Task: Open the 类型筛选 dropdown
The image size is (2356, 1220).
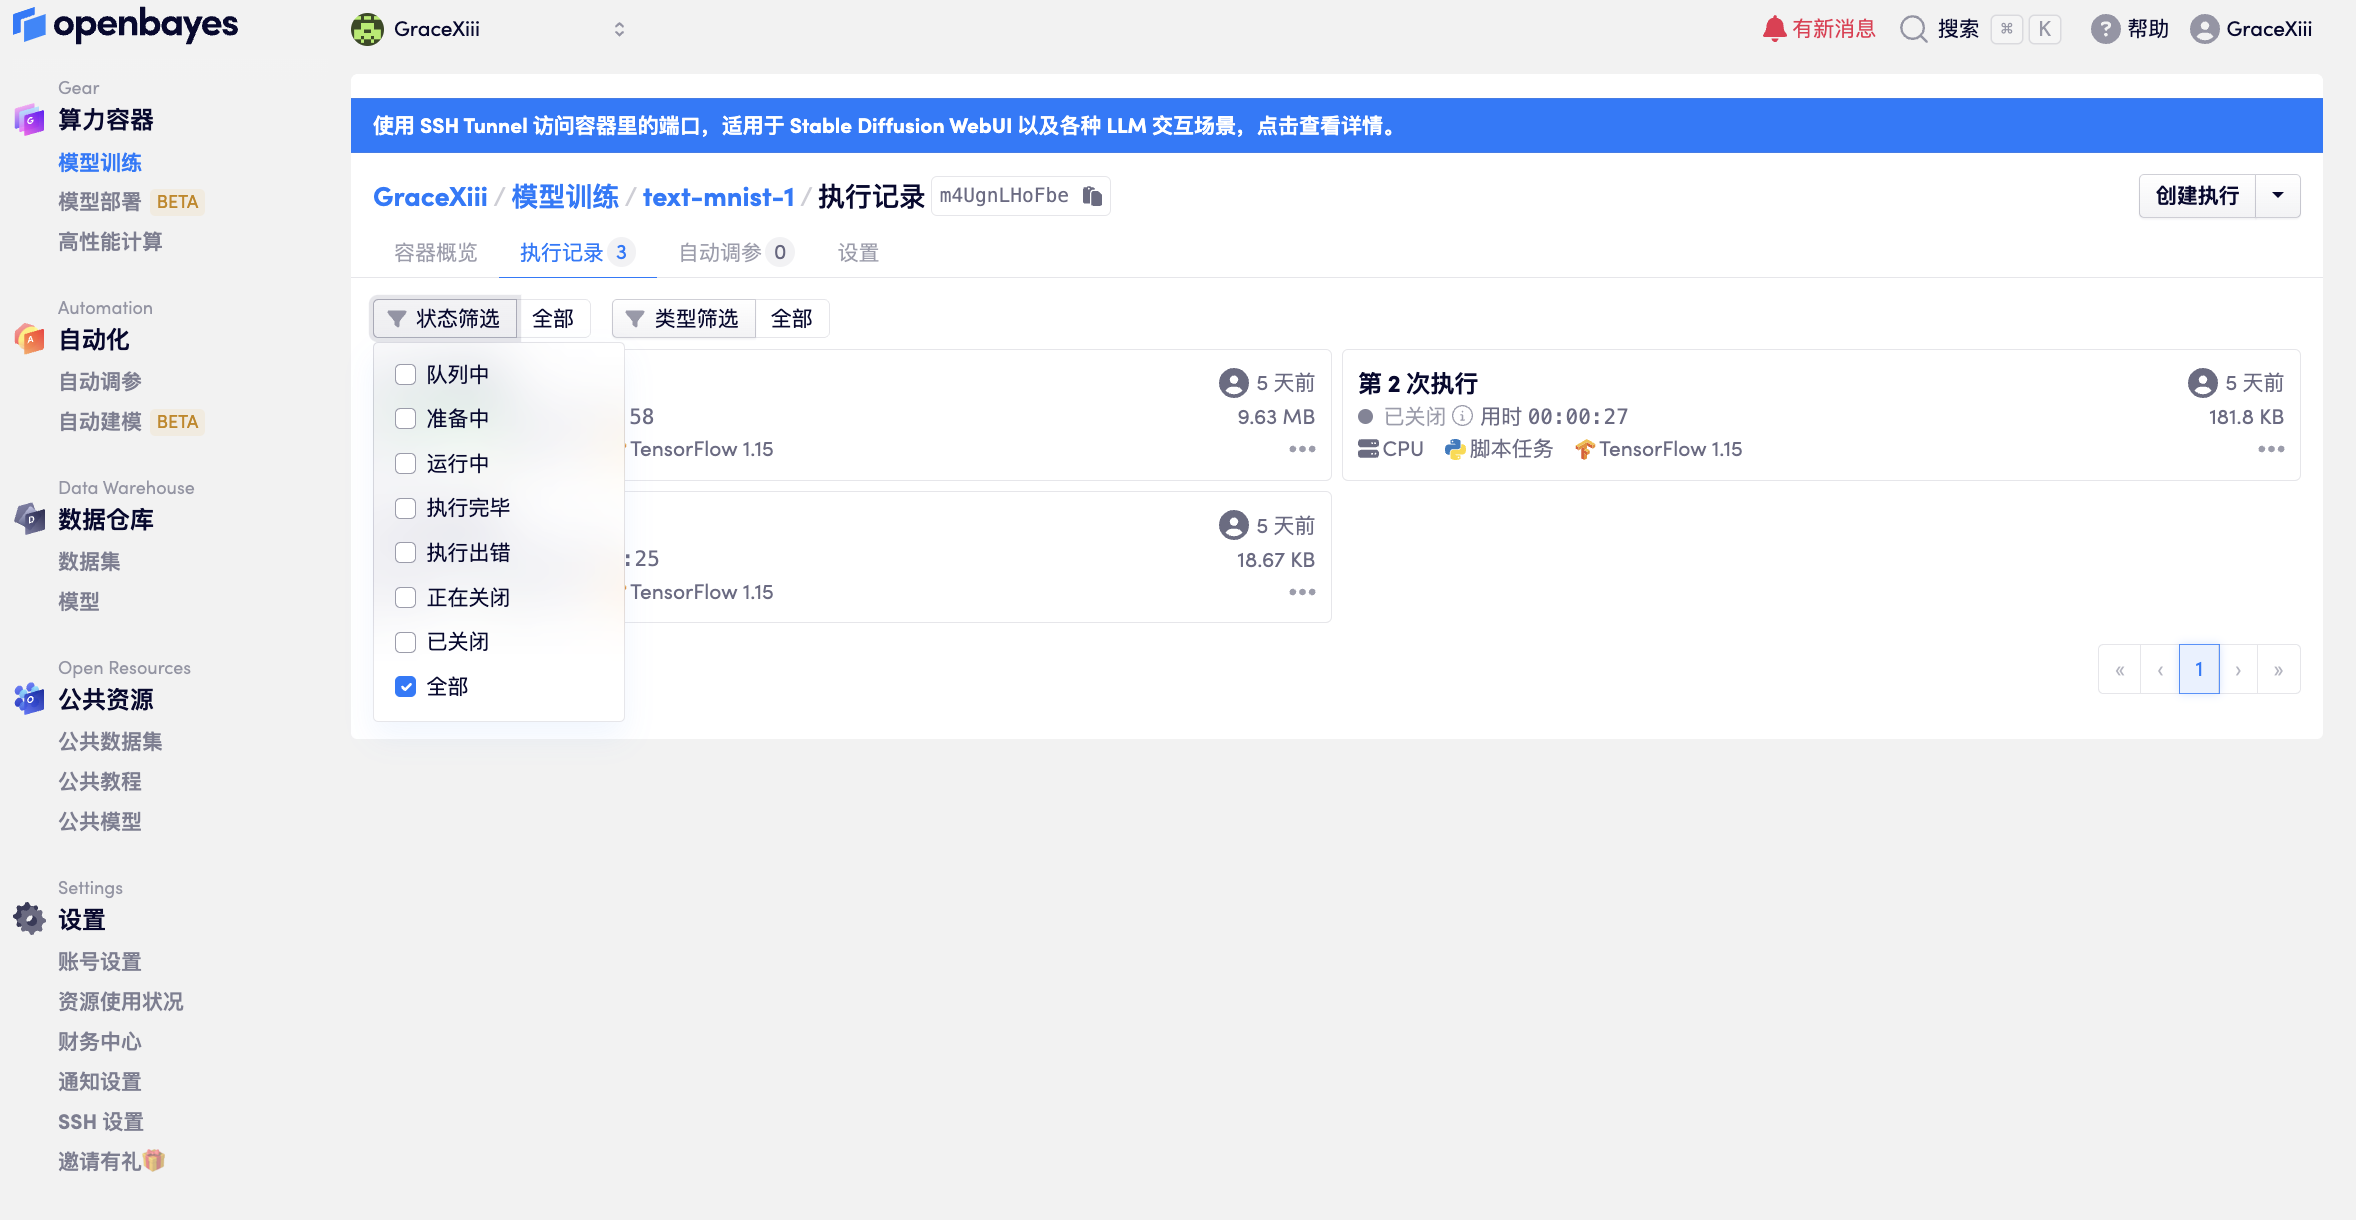Action: [684, 318]
